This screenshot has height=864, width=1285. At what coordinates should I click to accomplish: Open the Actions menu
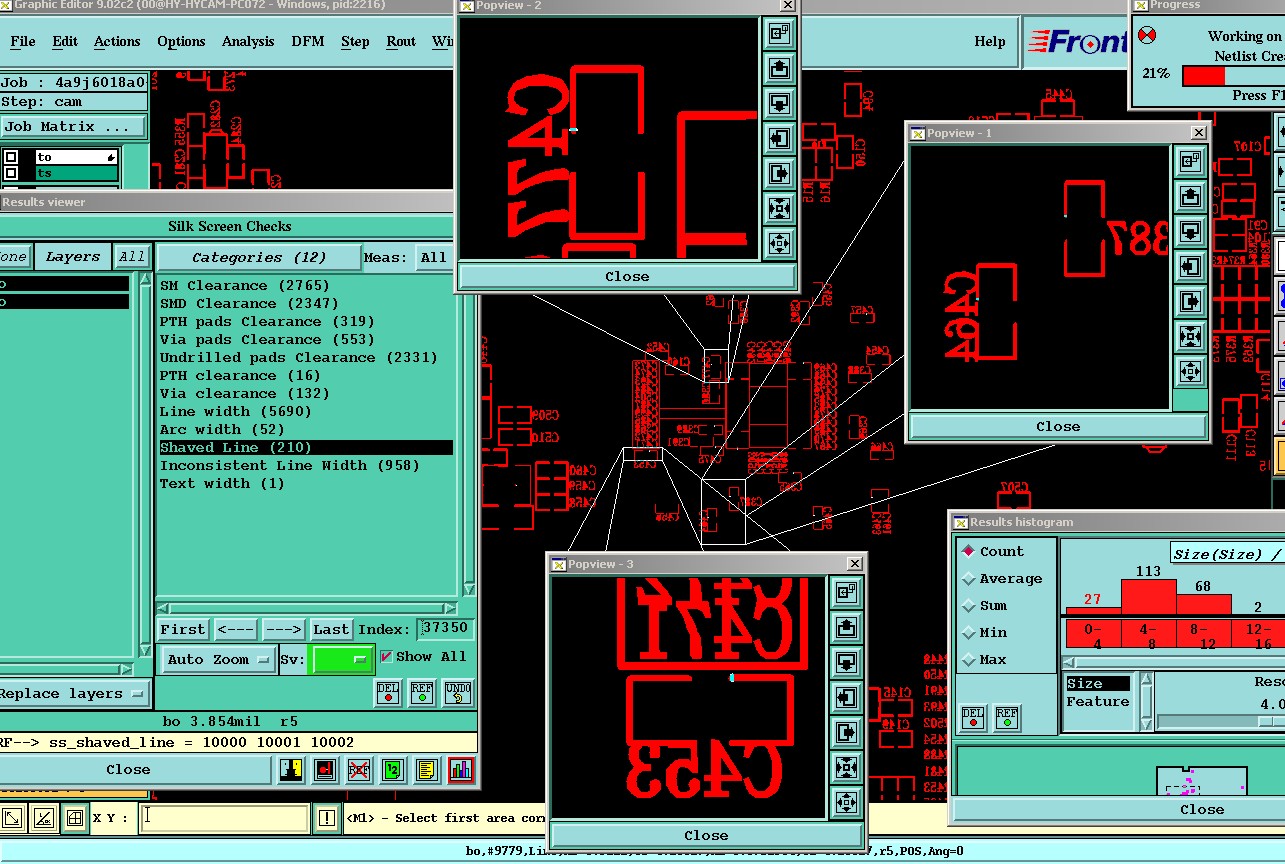[x=117, y=41]
